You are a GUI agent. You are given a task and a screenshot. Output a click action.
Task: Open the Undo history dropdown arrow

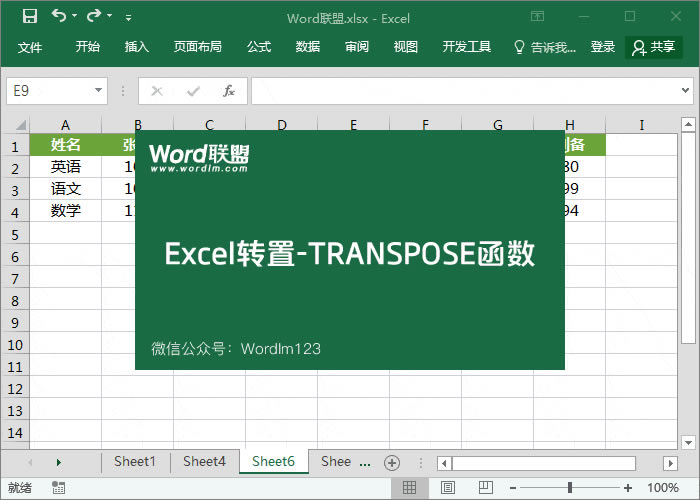click(75, 16)
